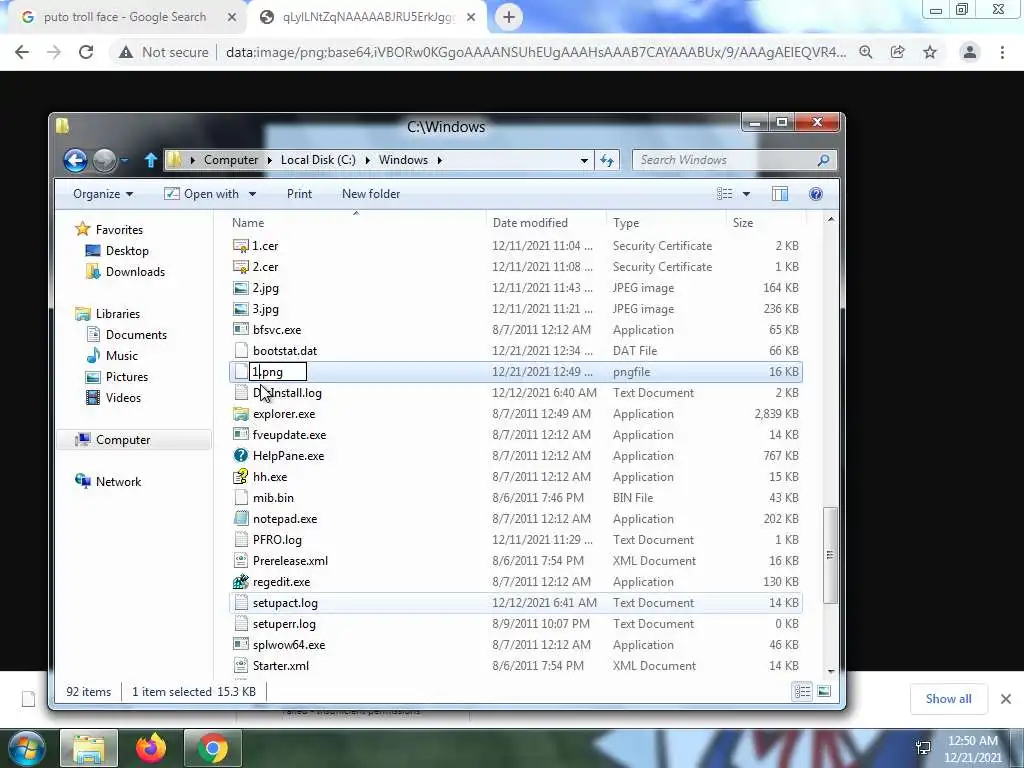The width and height of the screenshot is (1024, 768).
Task: Open Chrome profile avatar
Action: pos(970,52)
